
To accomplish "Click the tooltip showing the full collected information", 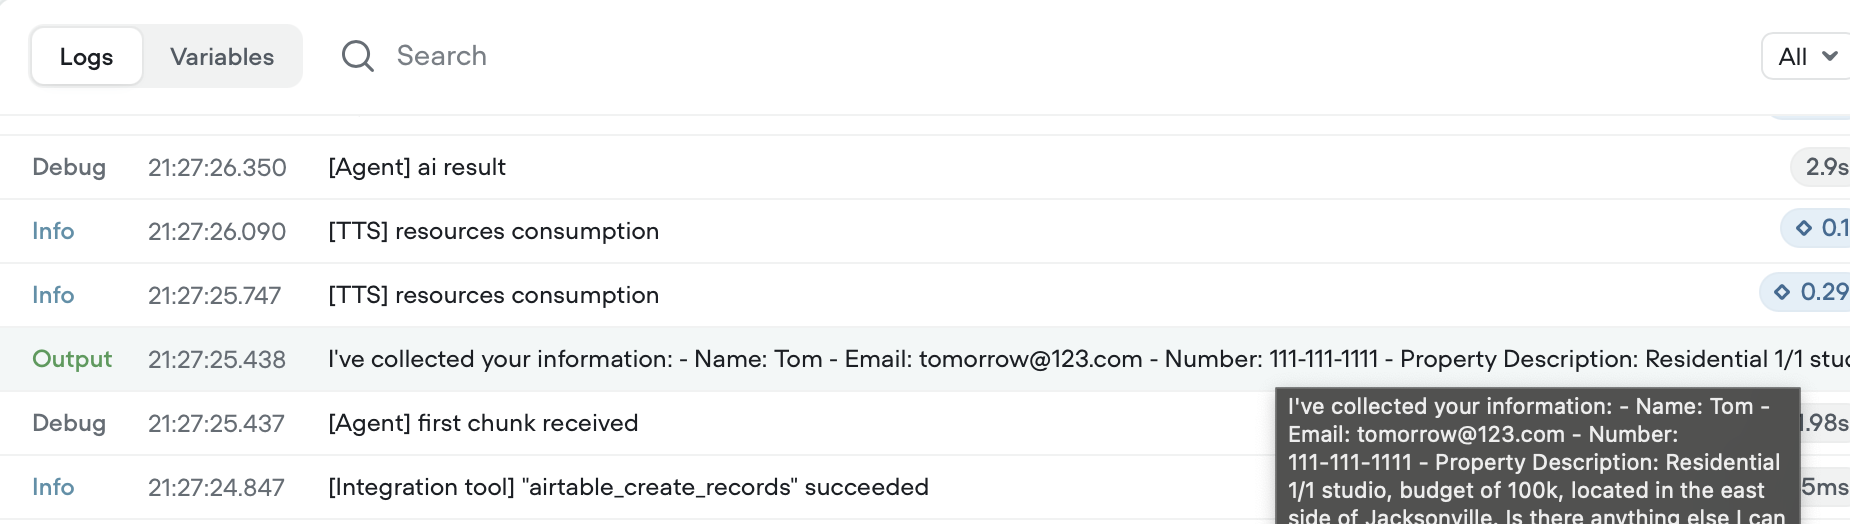I will 1538,457.
